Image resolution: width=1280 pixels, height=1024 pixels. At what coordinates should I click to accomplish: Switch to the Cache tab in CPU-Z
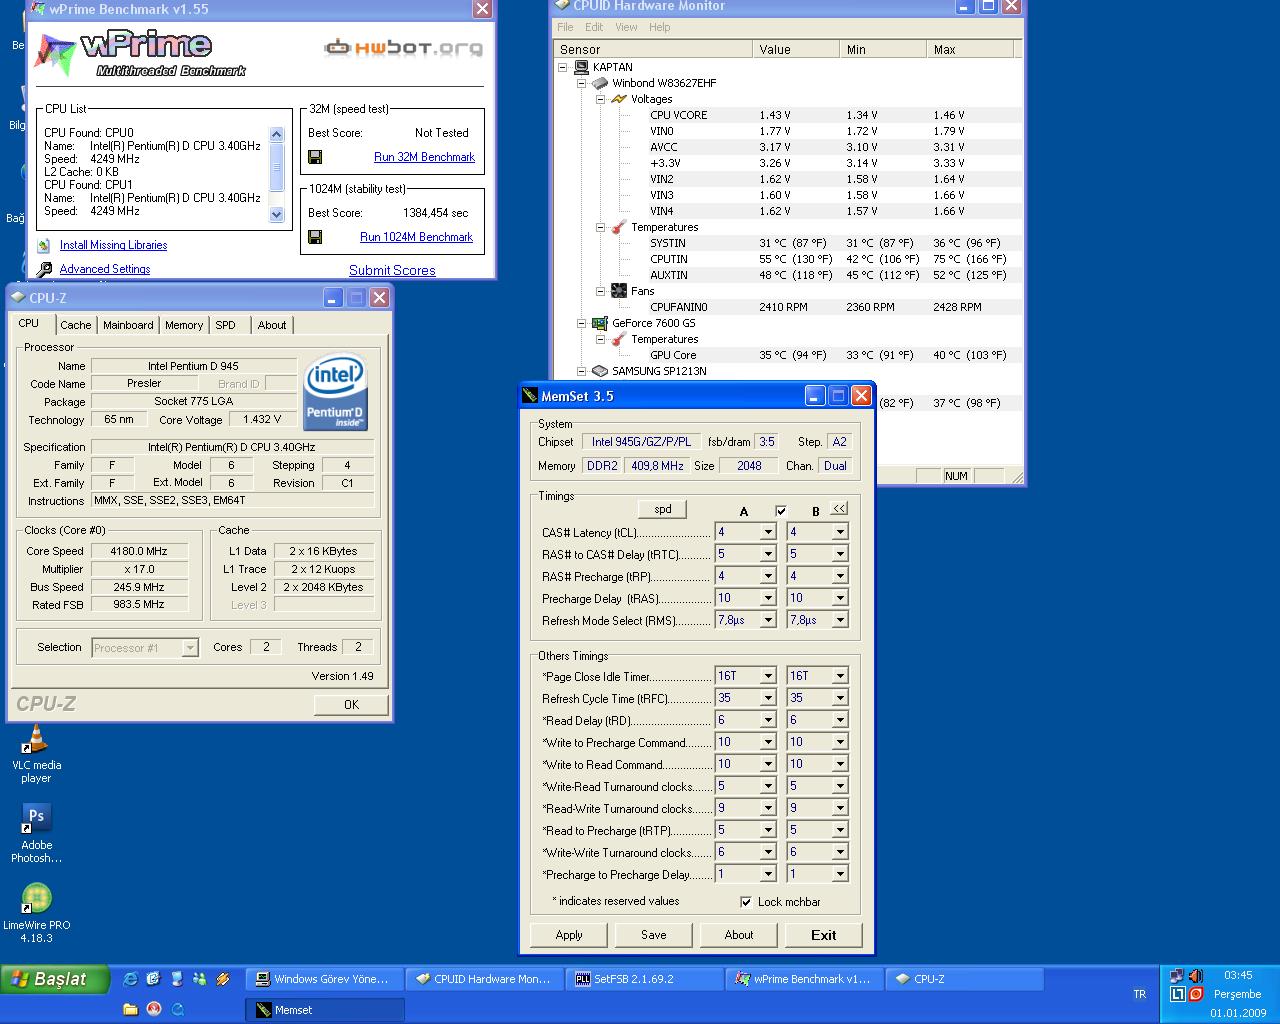pos(75,325)
